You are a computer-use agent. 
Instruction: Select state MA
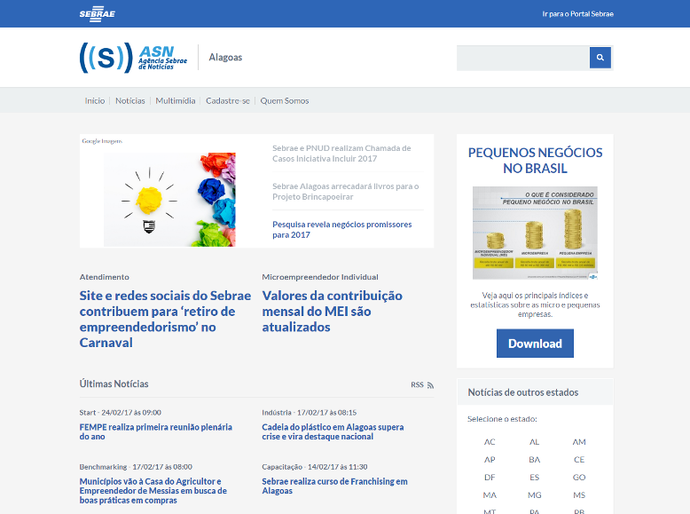pyautogui.click(x=490, y=495)
